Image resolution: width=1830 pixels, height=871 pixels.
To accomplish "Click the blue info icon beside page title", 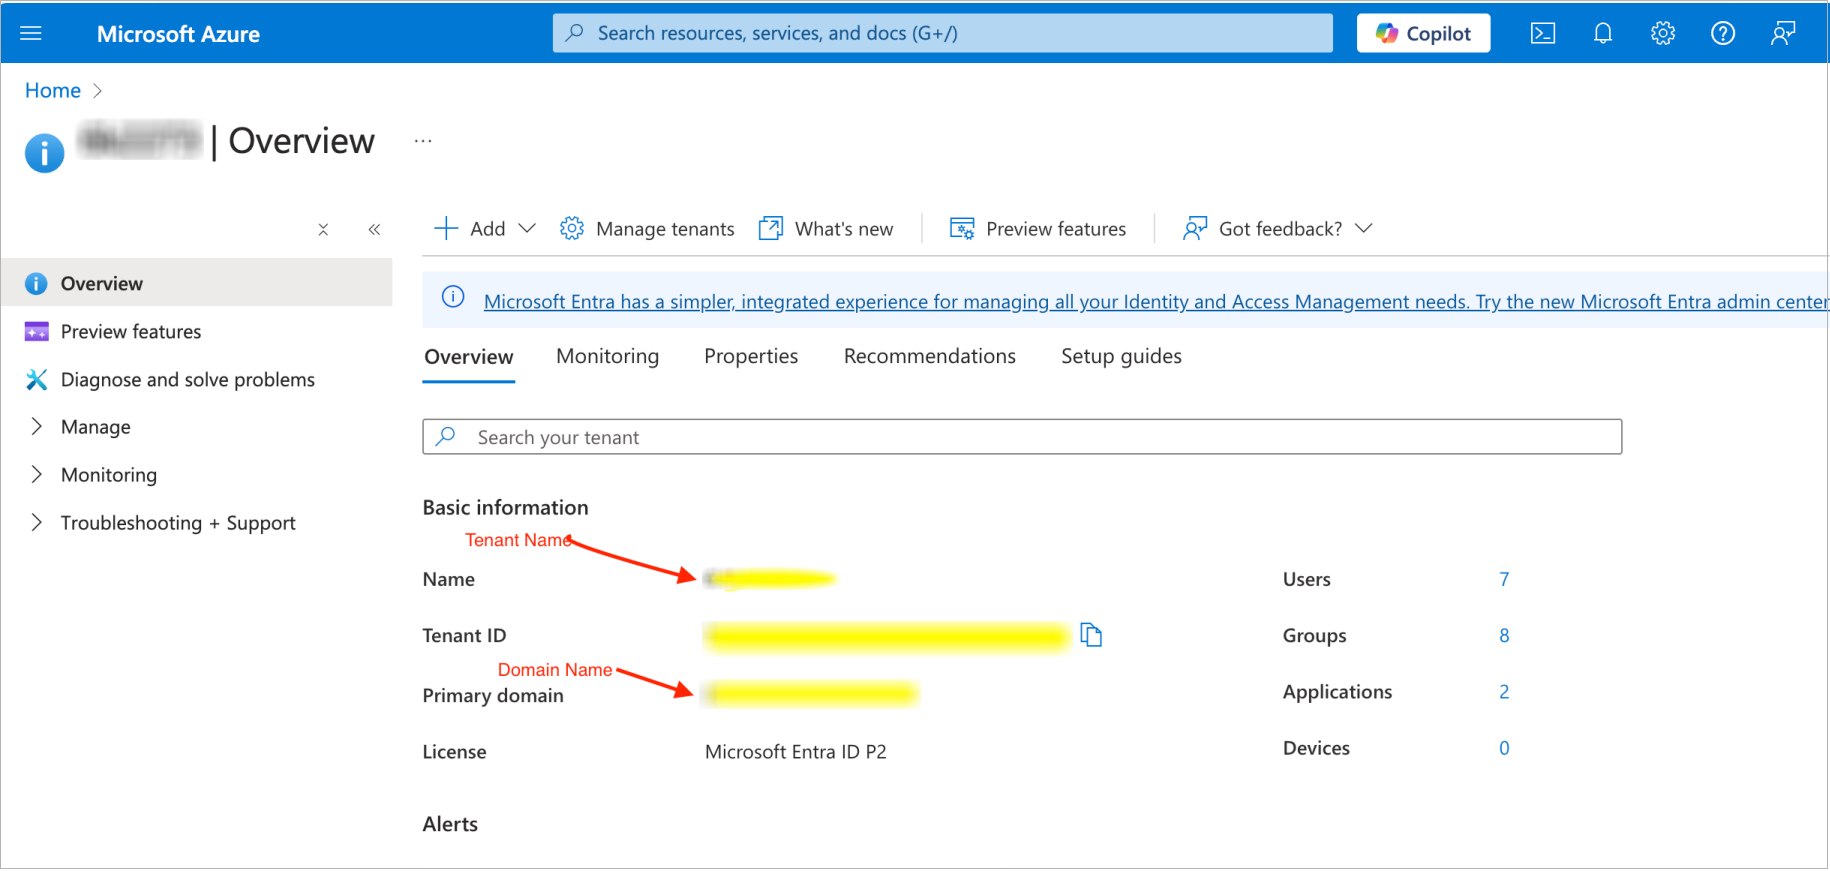I will [44, 153].
